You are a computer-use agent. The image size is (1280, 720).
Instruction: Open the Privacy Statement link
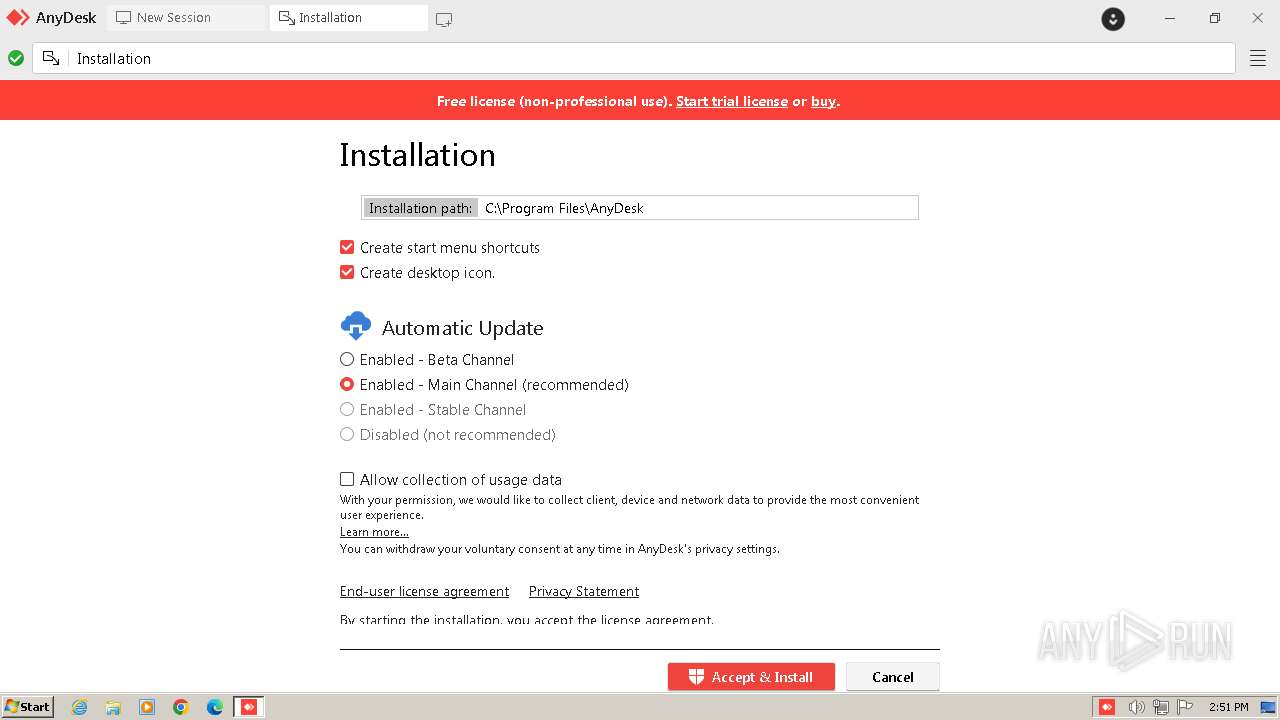pos(584,591)
